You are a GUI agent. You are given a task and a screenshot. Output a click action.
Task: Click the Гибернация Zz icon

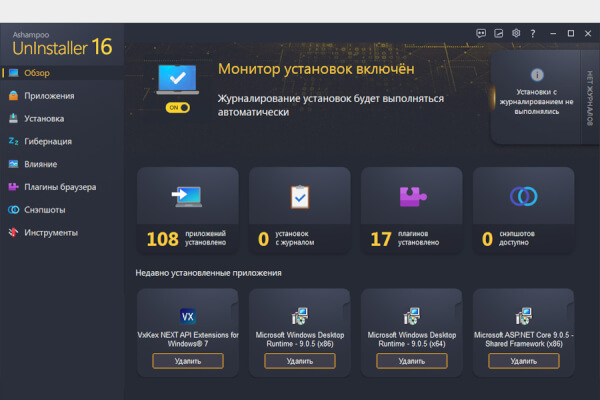(13, 141)
